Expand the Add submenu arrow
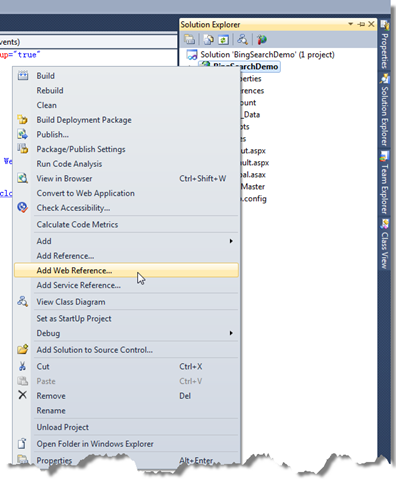Screen dimensions: 396x480 (x=231, y=241)
